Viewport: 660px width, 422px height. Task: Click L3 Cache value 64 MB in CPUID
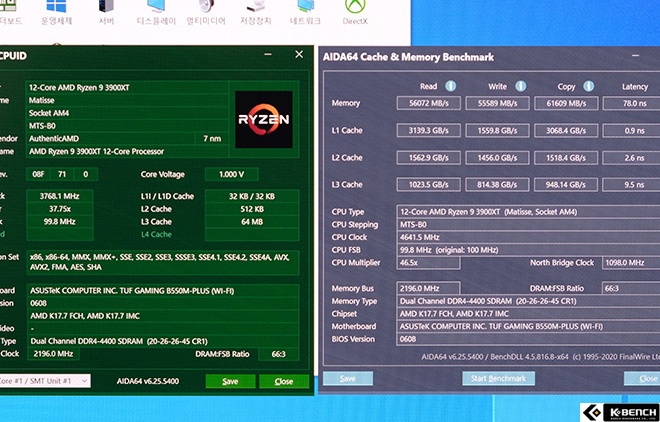click(252, 221)
